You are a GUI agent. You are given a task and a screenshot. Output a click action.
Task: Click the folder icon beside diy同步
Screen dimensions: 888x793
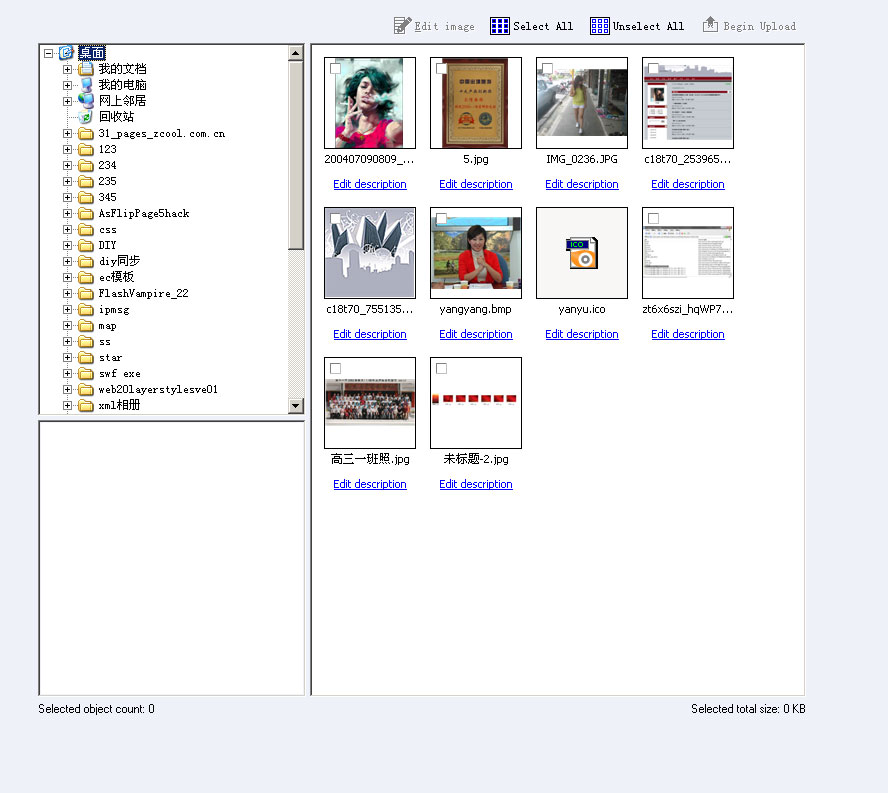[86, 261]
